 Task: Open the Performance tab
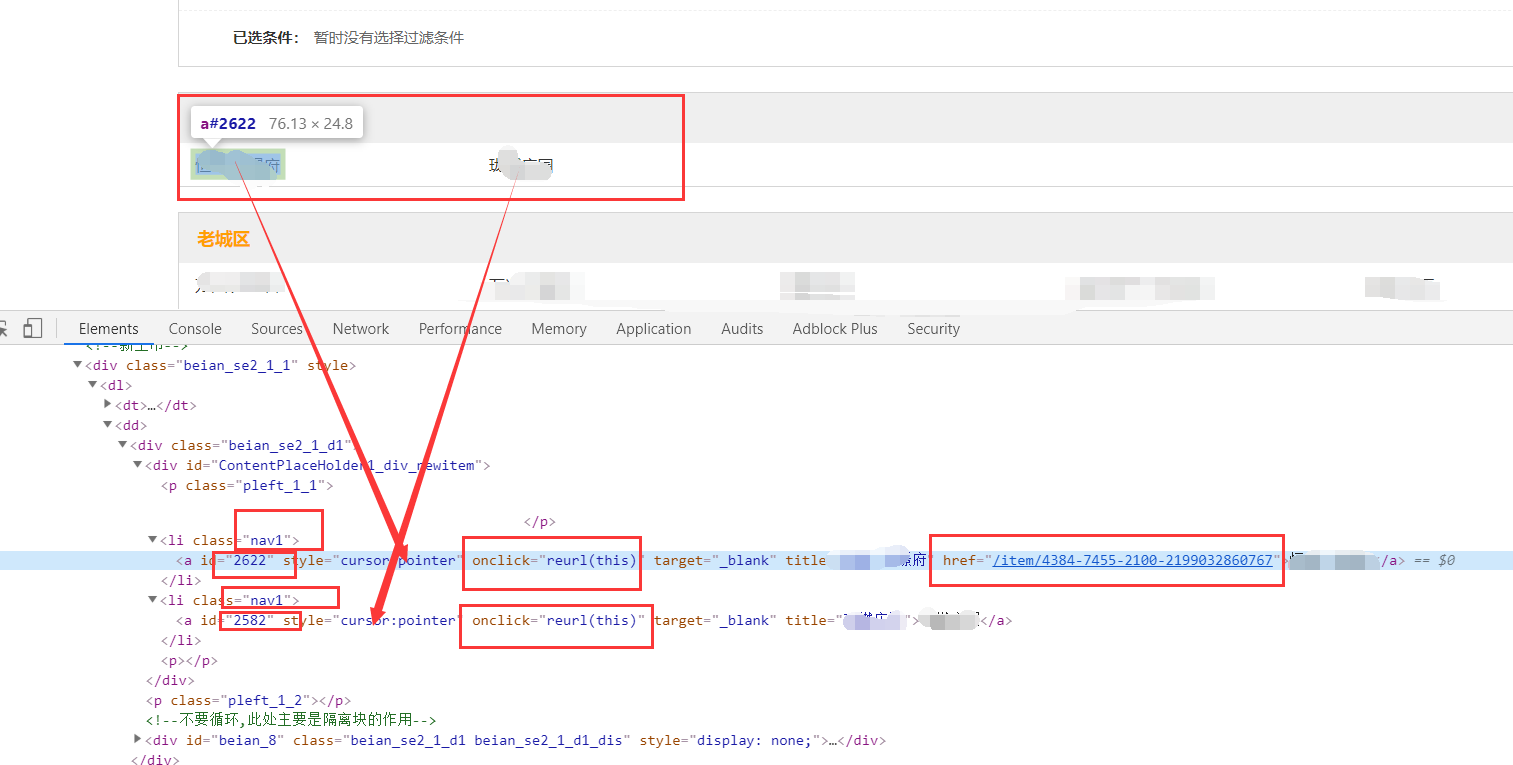pyautogui.click(x=460, y=328)
